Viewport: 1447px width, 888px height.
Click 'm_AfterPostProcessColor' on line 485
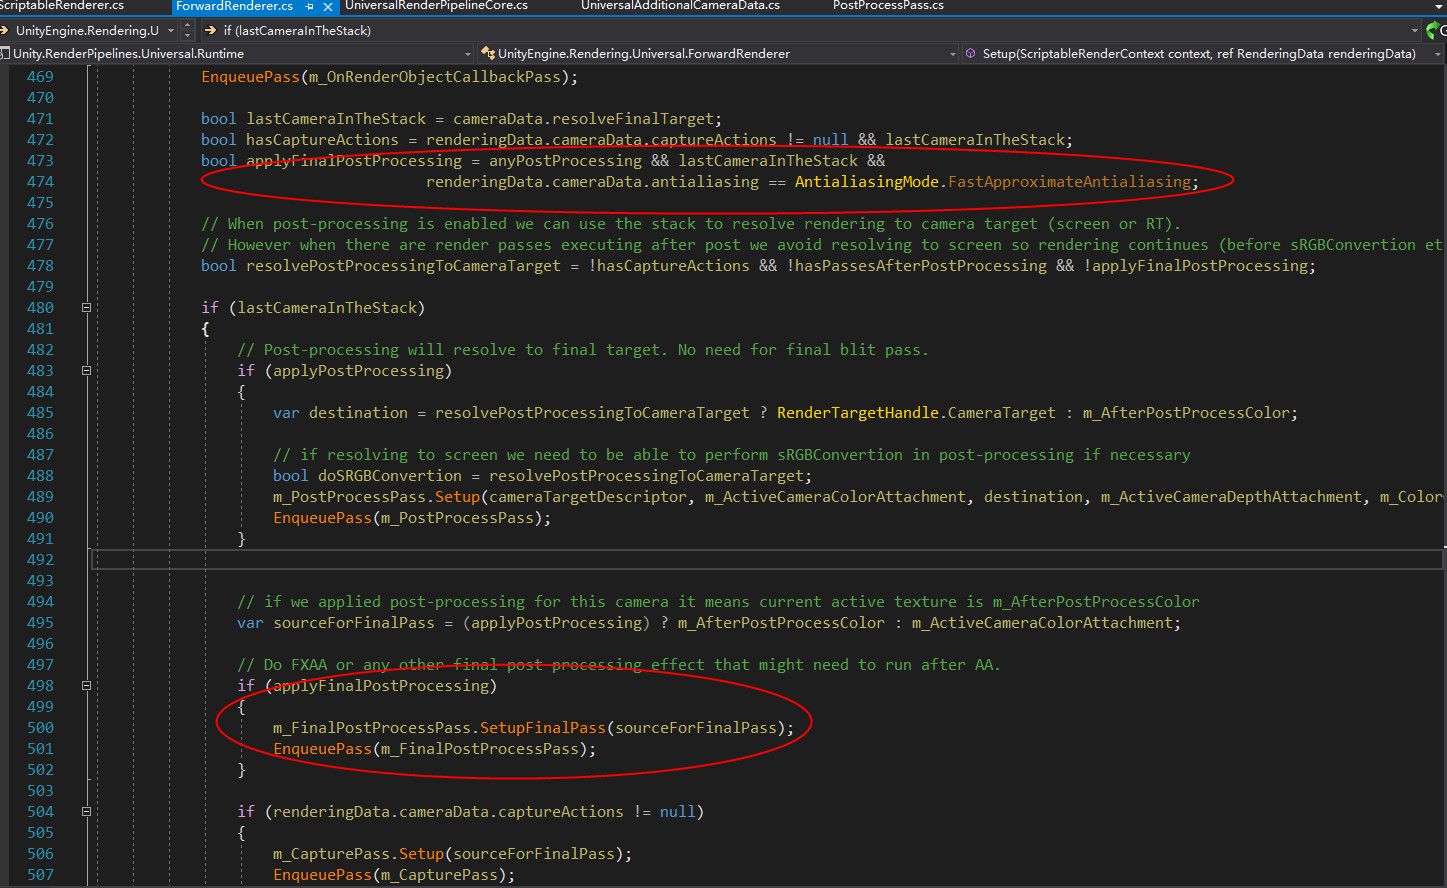click(1186, 413)
